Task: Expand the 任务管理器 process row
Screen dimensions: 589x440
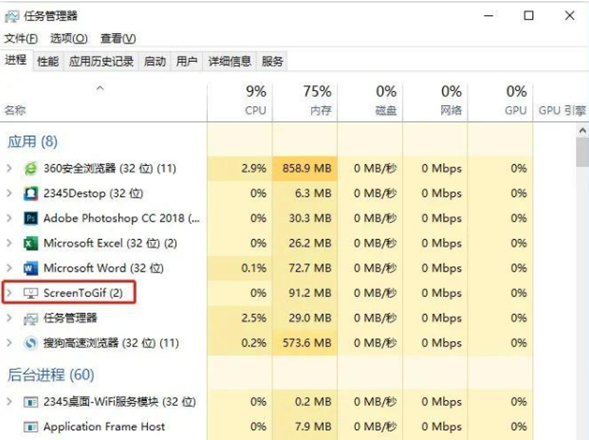Action: (9, 318)
